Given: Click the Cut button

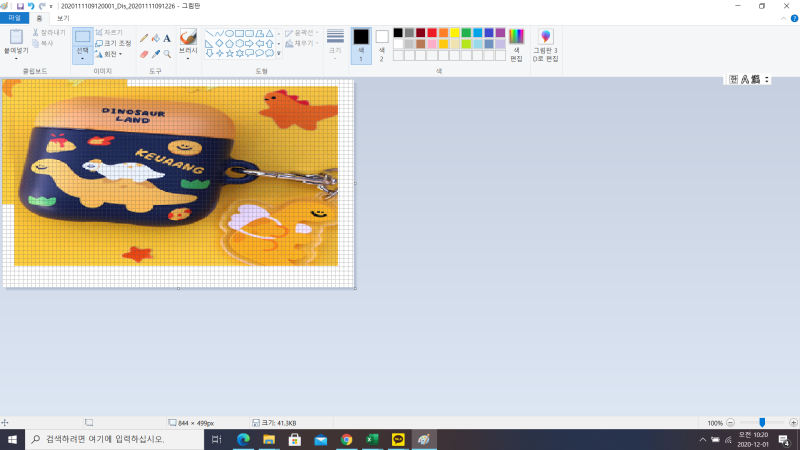Looking at the screenshot, I should pyautogui.click(x=49, y=33).
